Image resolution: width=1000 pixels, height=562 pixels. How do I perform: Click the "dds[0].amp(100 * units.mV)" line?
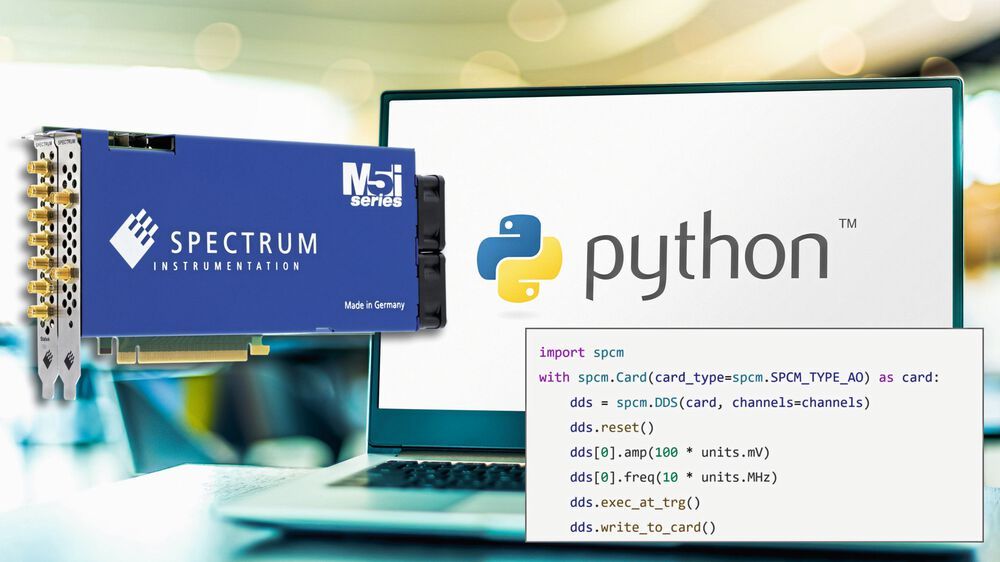(x=670, y=452)
